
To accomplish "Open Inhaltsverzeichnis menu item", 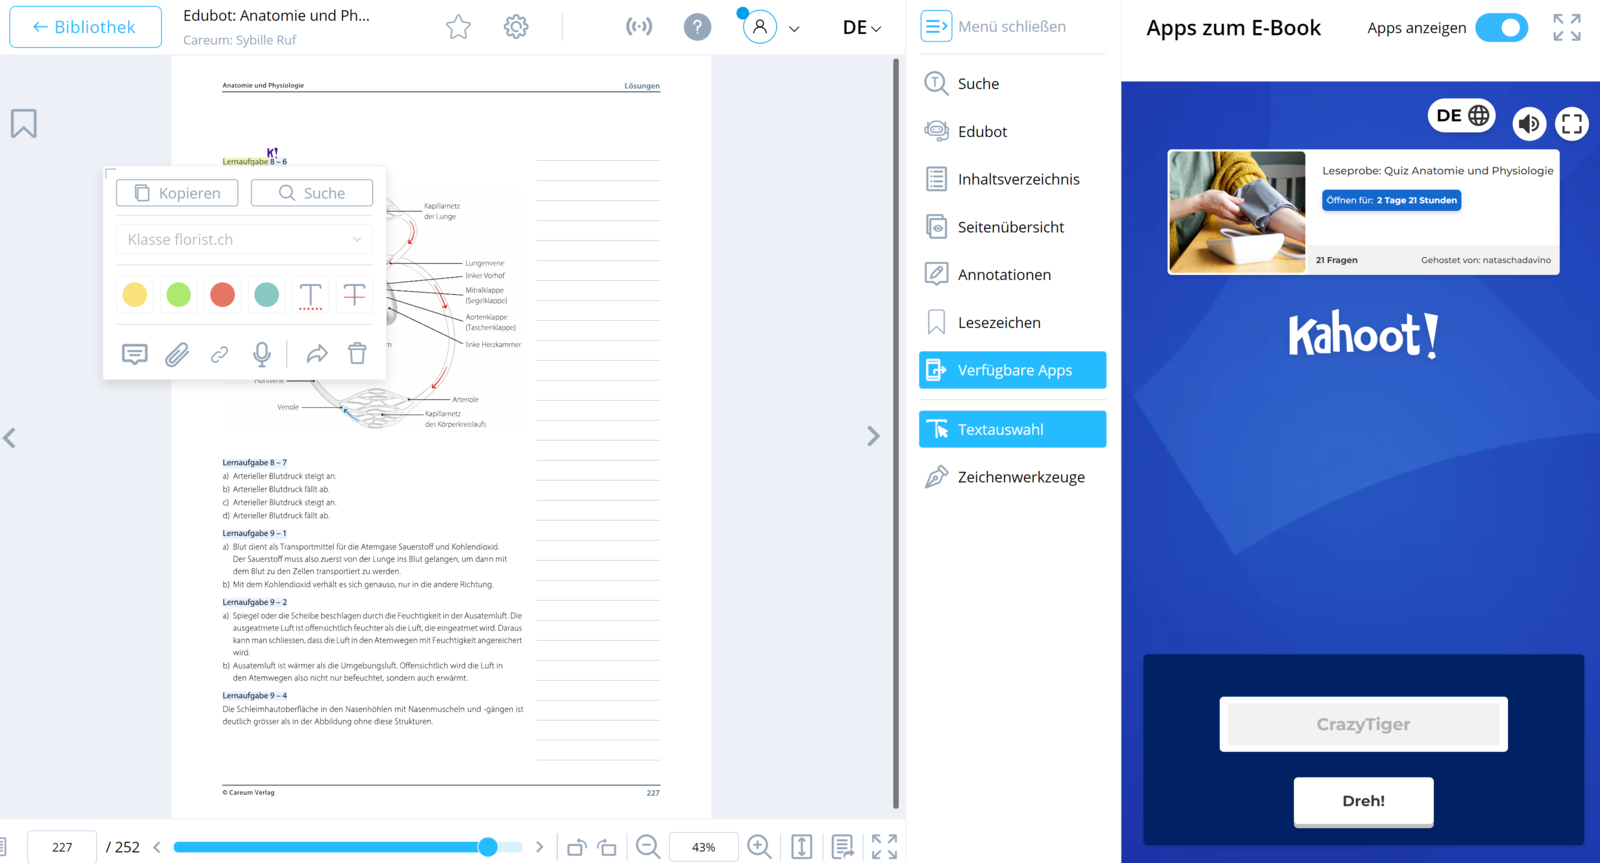I will pyautogui.click(x=1012, y=180).
